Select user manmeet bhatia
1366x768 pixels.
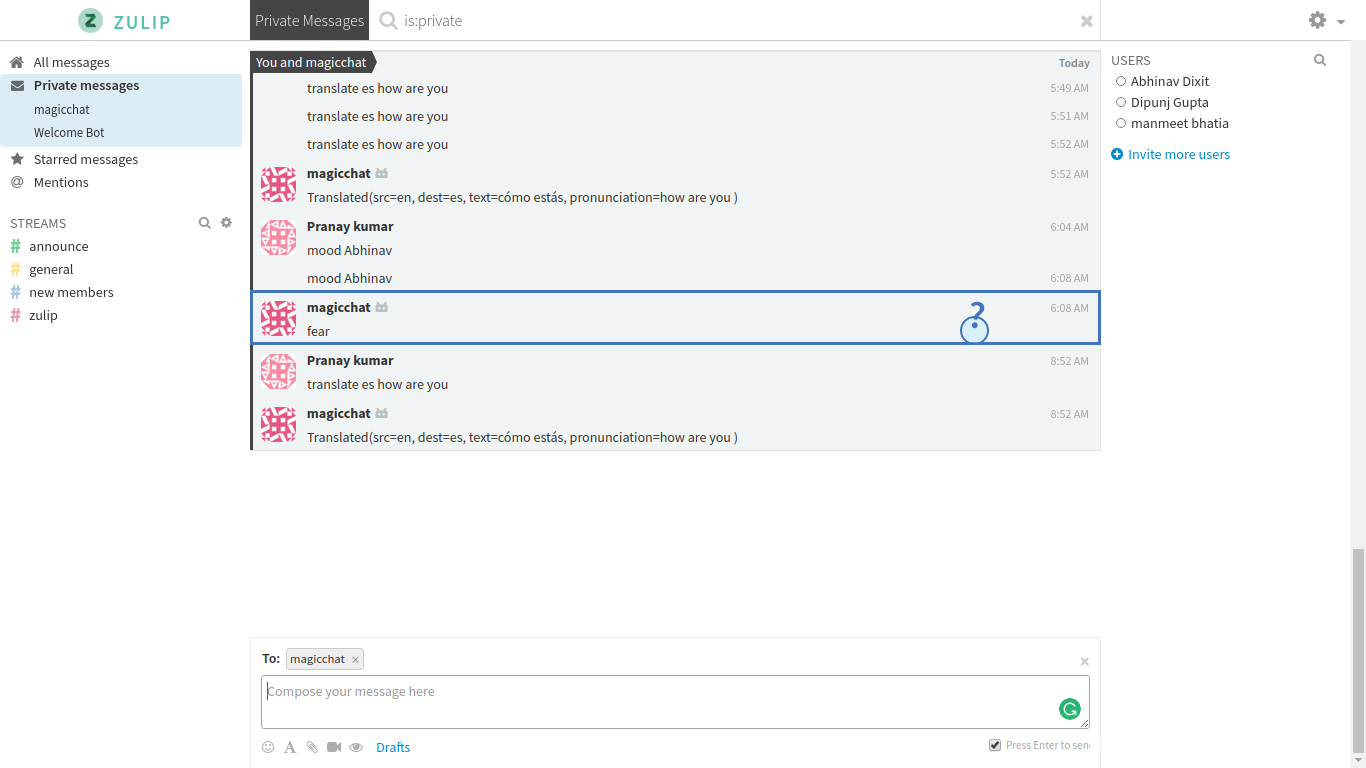[1180, 123]
